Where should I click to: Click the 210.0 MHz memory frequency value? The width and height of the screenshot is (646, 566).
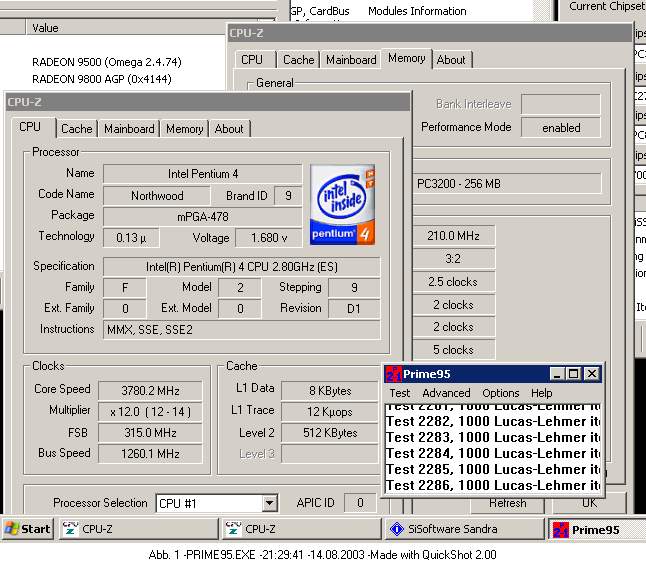click(x=454, y=236)
